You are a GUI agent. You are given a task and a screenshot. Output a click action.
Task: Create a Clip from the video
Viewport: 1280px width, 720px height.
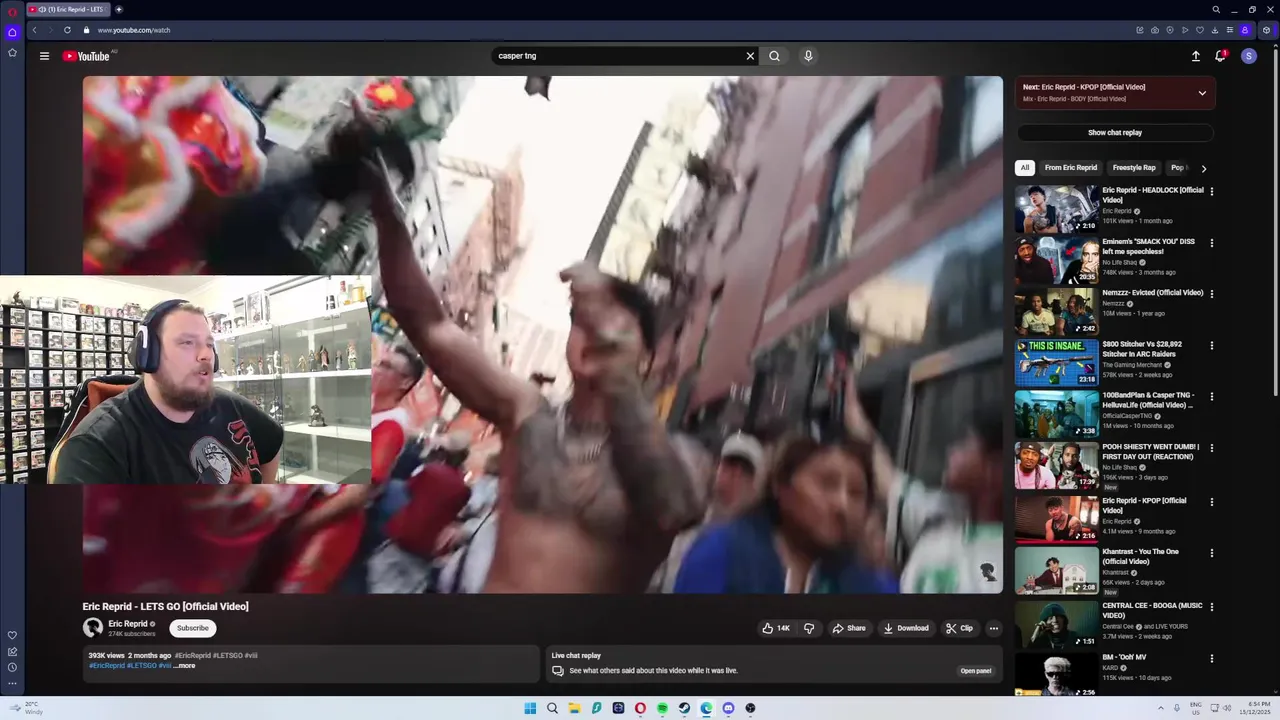[959, 628]
